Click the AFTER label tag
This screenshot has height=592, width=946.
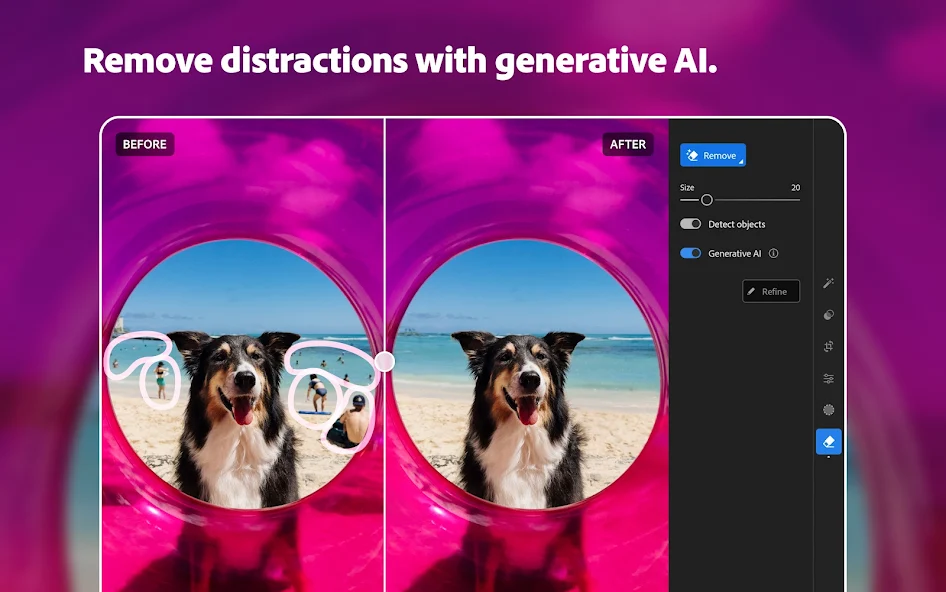628,144
